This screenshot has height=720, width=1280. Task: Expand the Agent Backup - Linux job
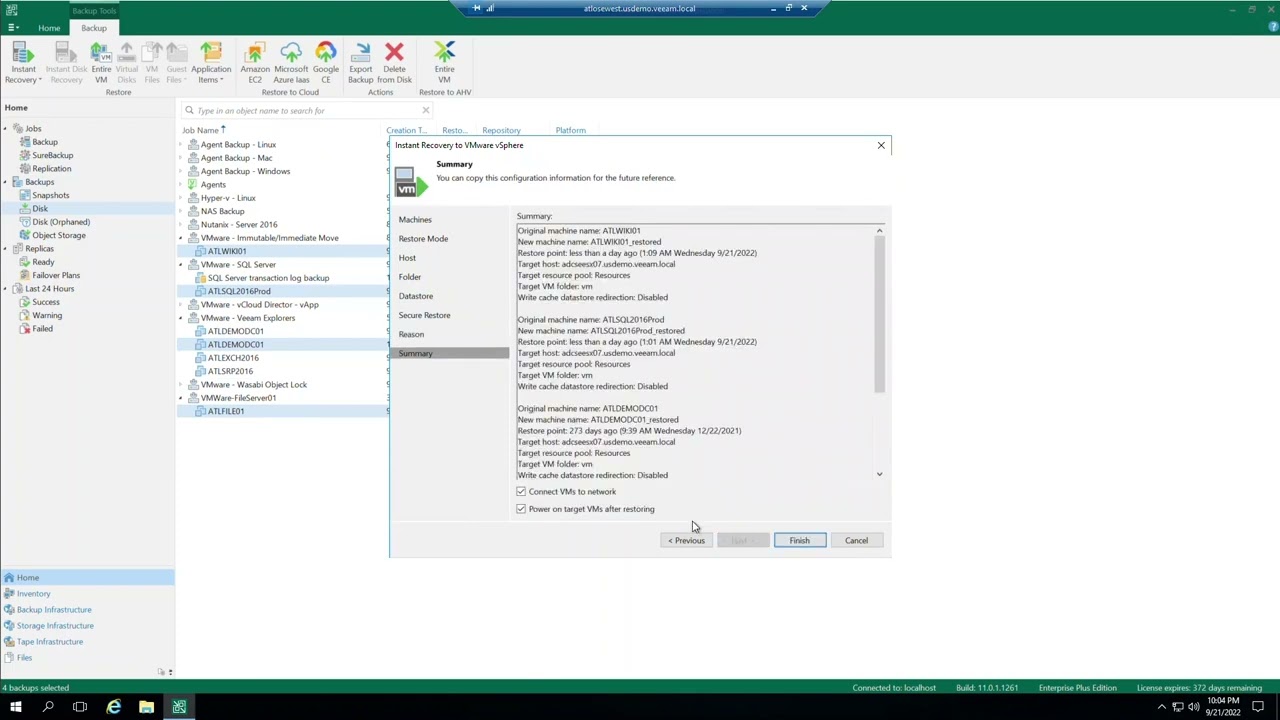(181, 145)
